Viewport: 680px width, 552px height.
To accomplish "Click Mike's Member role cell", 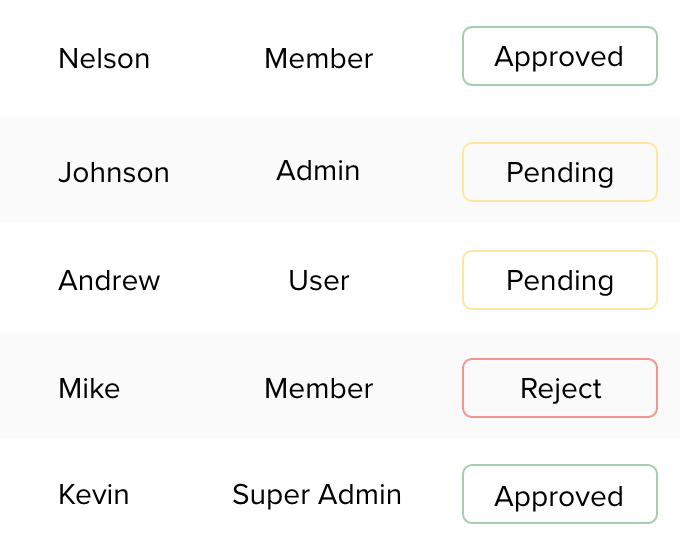I will 319,388.
